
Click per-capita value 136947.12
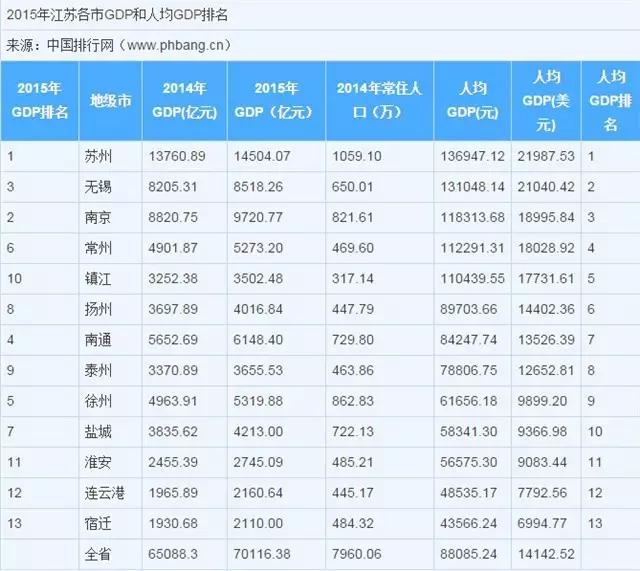coord(472,156)
